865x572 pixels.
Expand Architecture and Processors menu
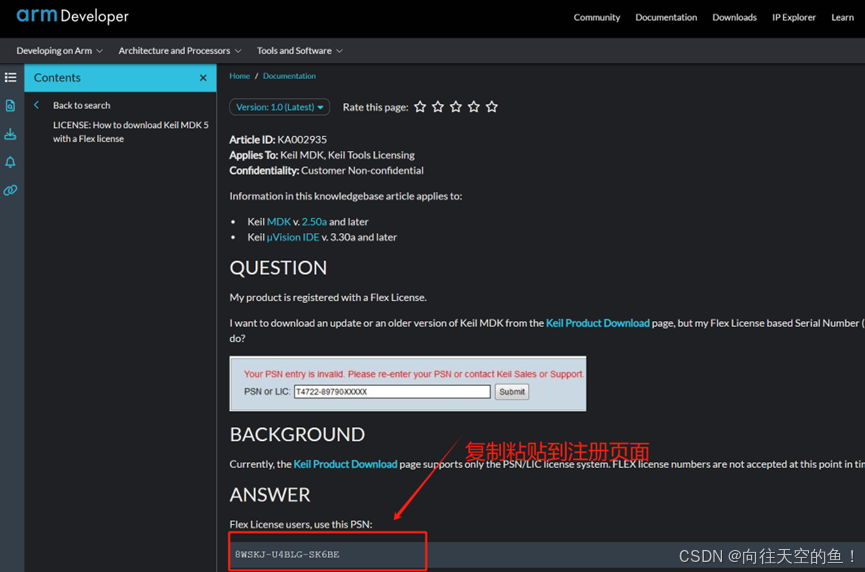[x=180, y=51]
